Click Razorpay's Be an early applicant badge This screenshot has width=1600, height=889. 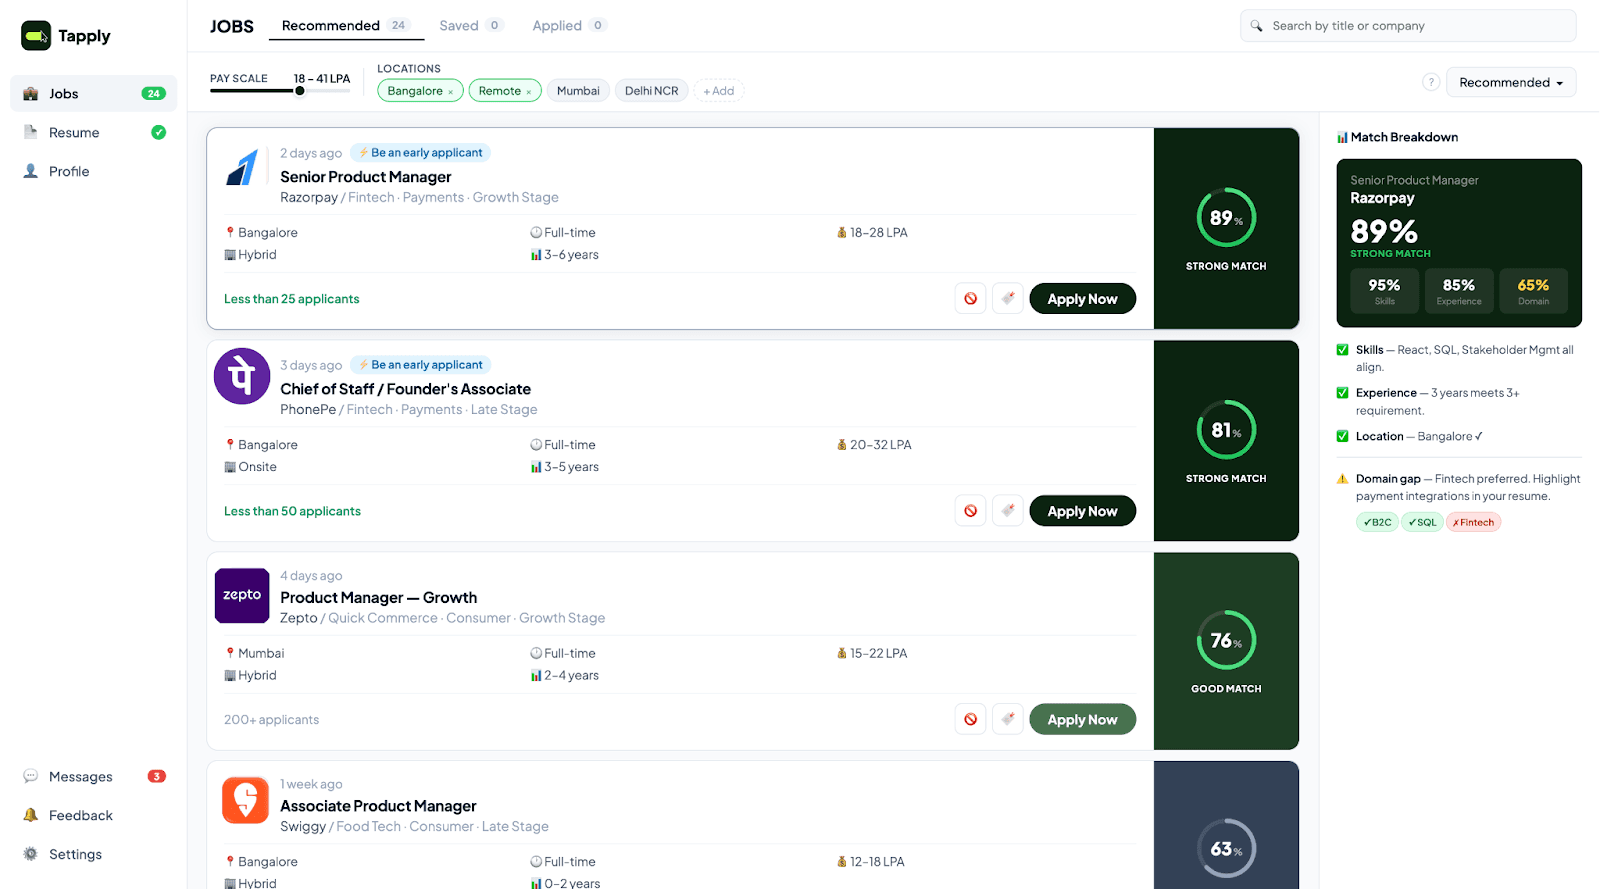coord(420,153)
